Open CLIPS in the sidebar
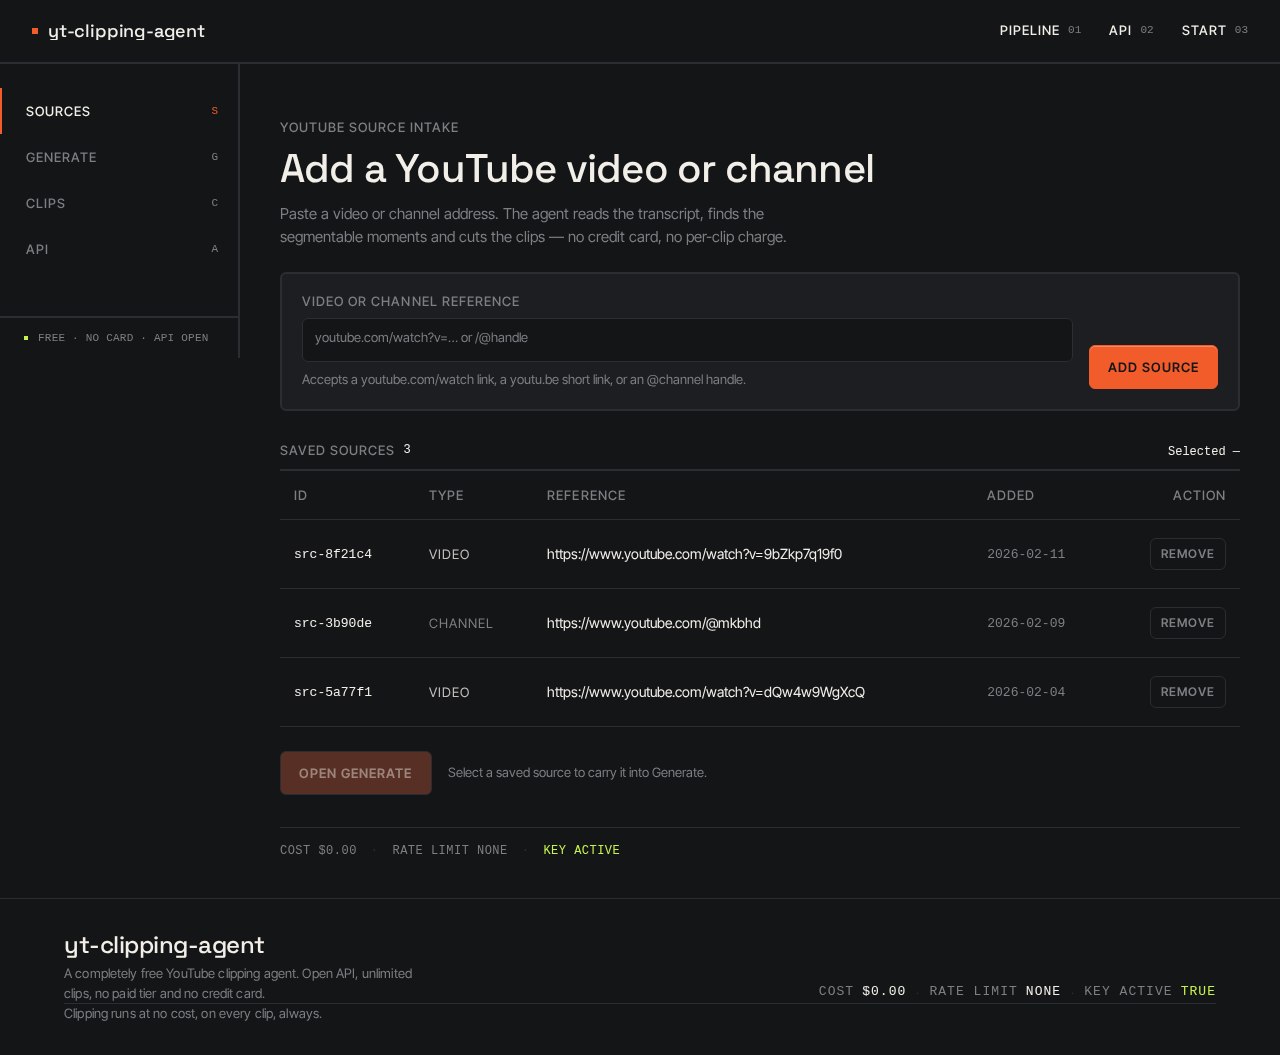 120,203
